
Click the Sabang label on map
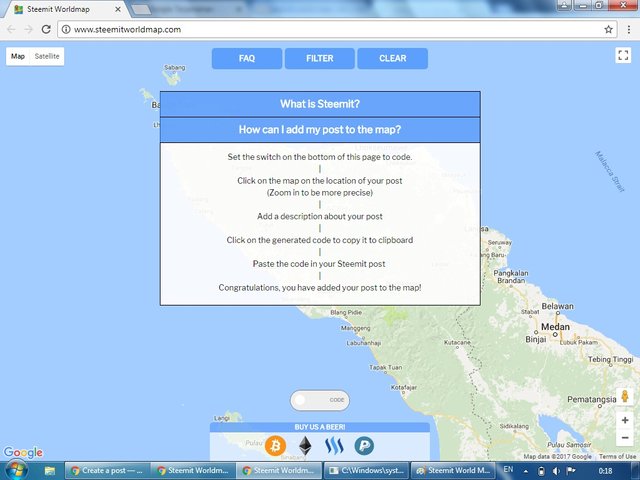175,67
